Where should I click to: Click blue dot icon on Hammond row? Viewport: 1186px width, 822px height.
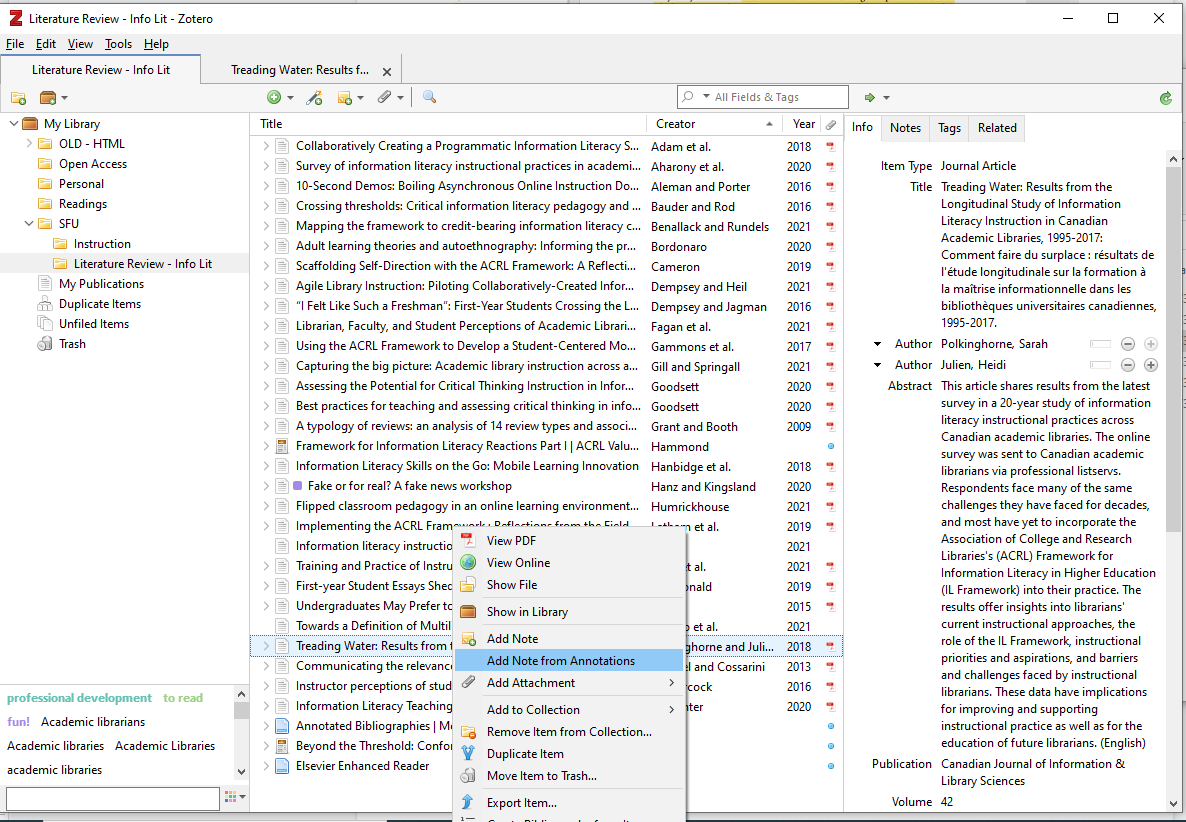831,446
